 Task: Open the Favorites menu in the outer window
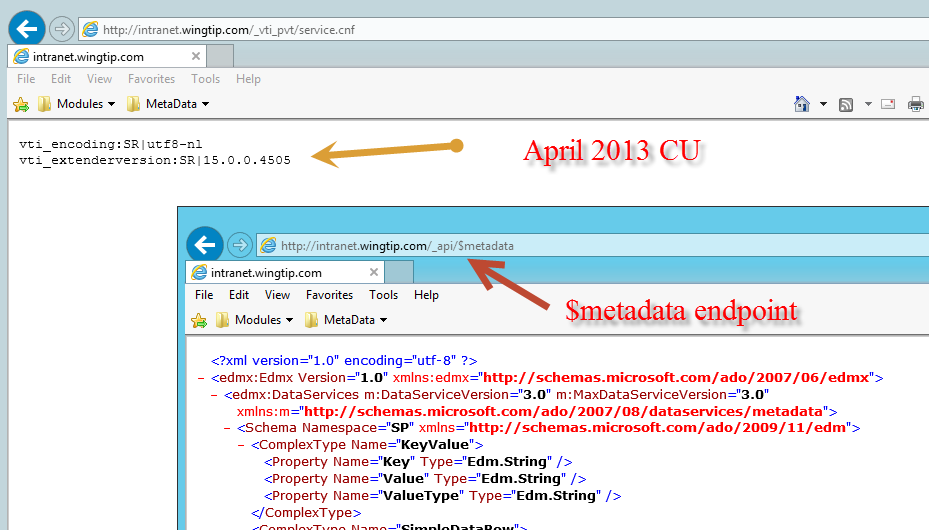tap(152, 79)
